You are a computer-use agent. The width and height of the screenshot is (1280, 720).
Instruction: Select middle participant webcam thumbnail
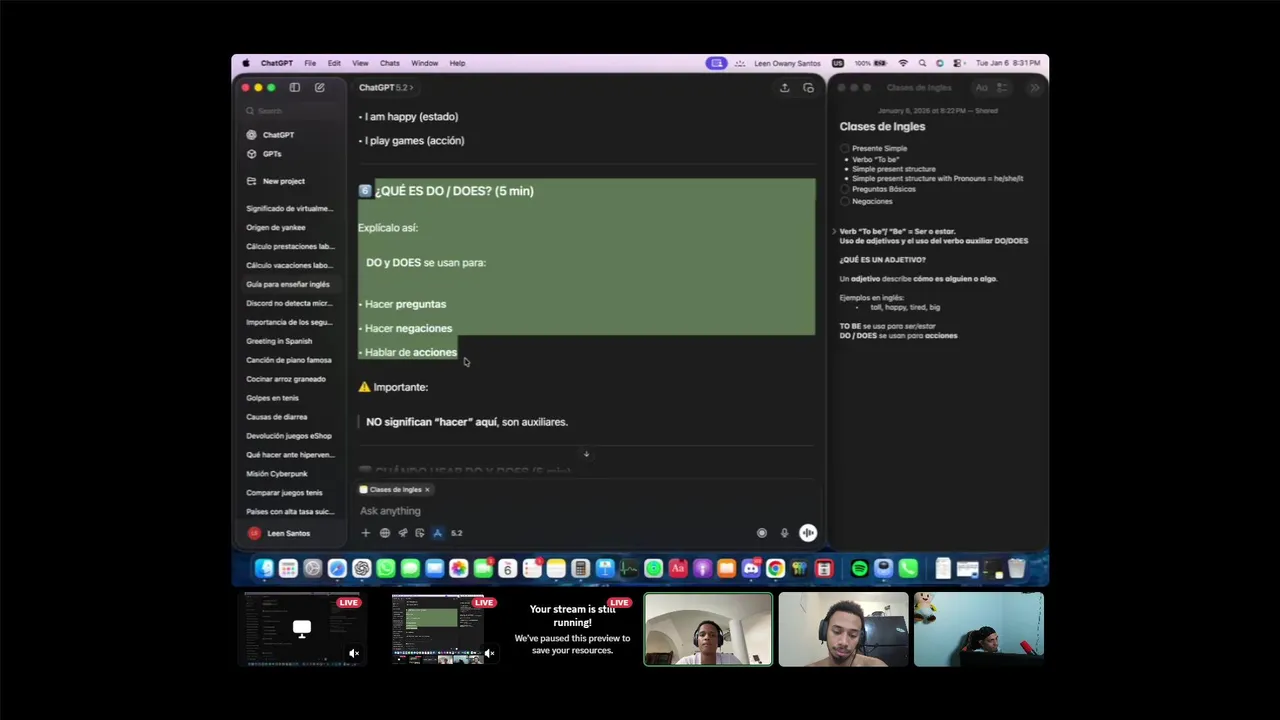point(844,630)
